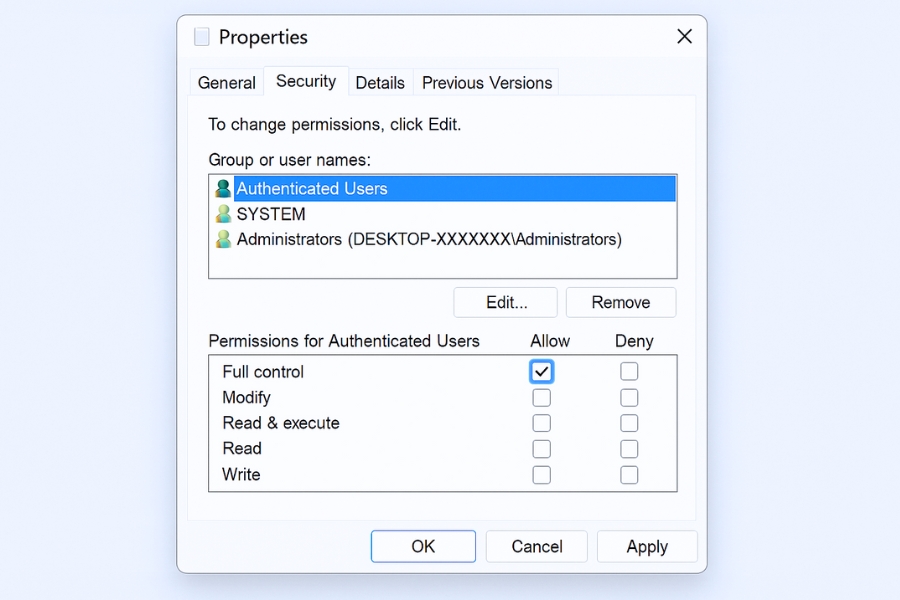Click the Administrators group icon

tap(223, 240)
